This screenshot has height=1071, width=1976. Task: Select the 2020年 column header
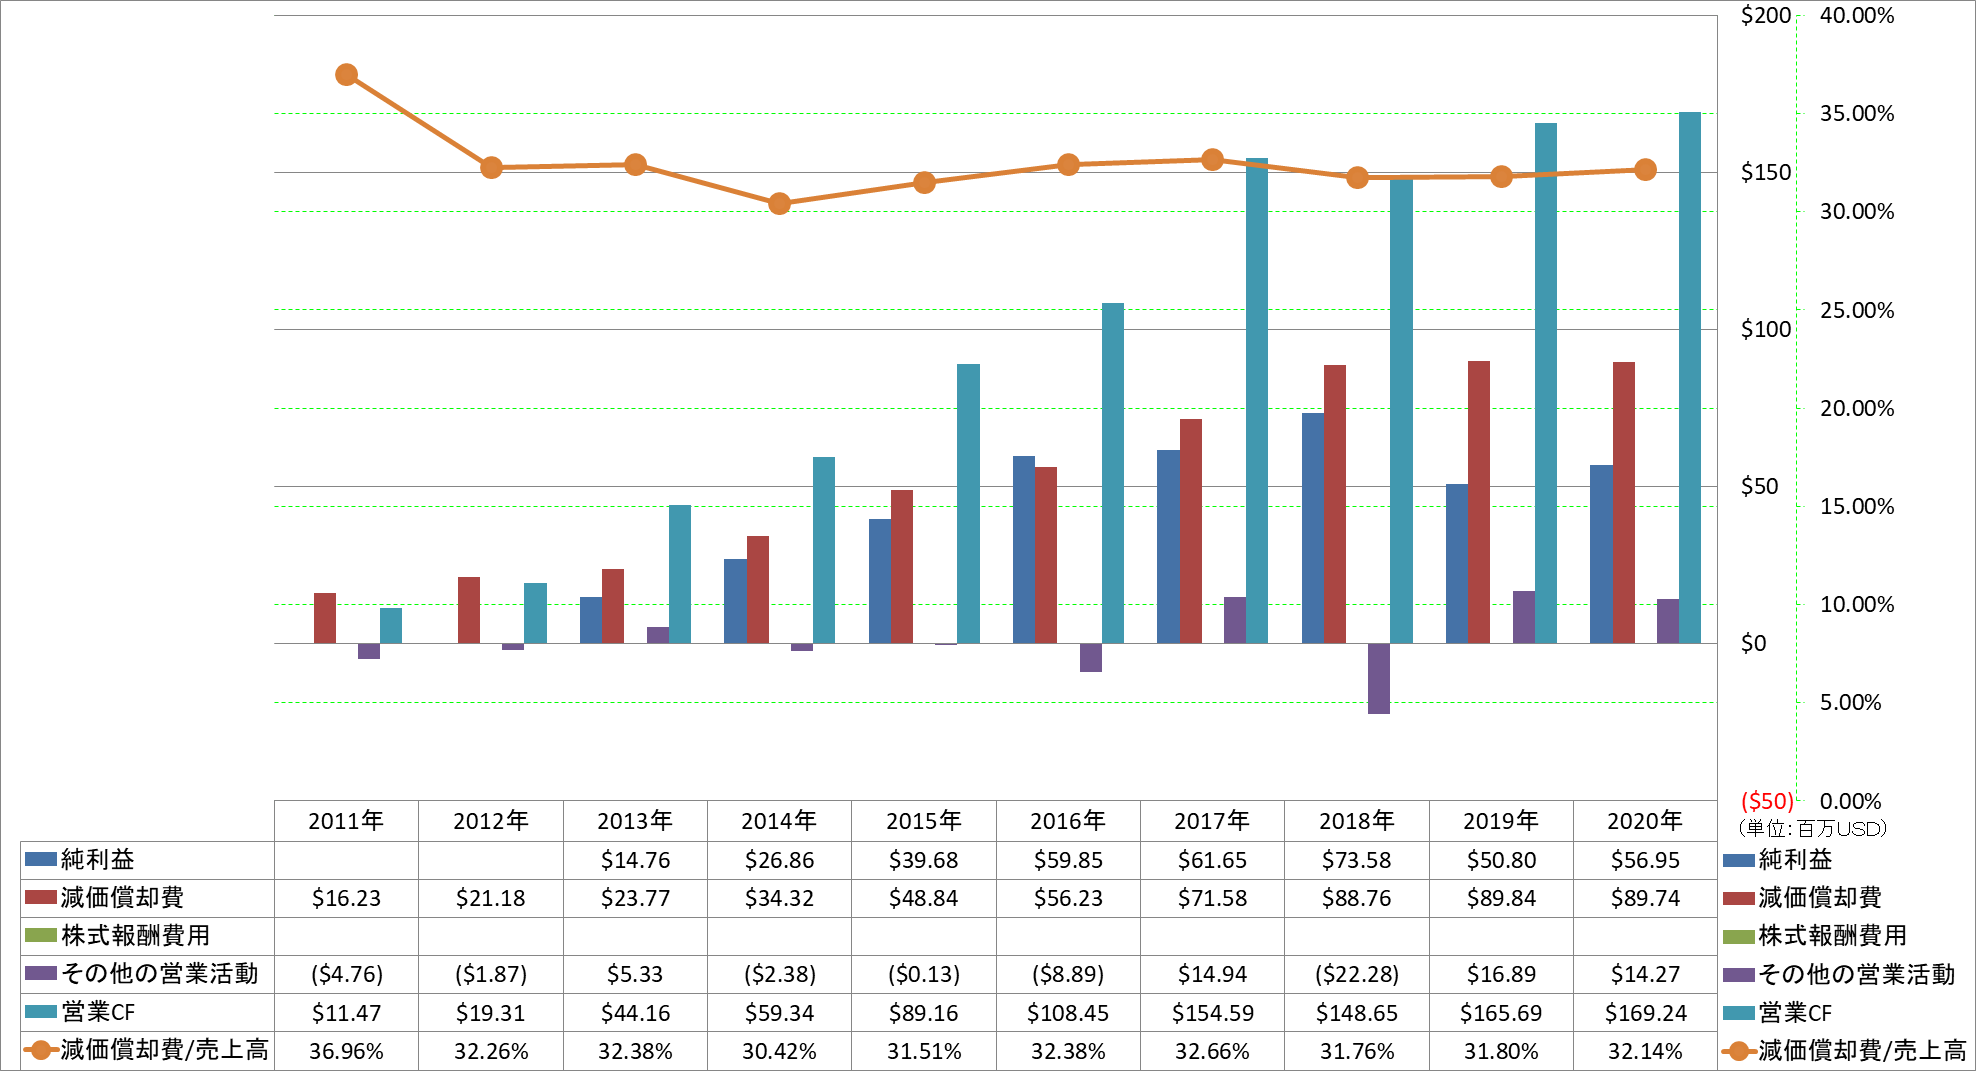1645,821
